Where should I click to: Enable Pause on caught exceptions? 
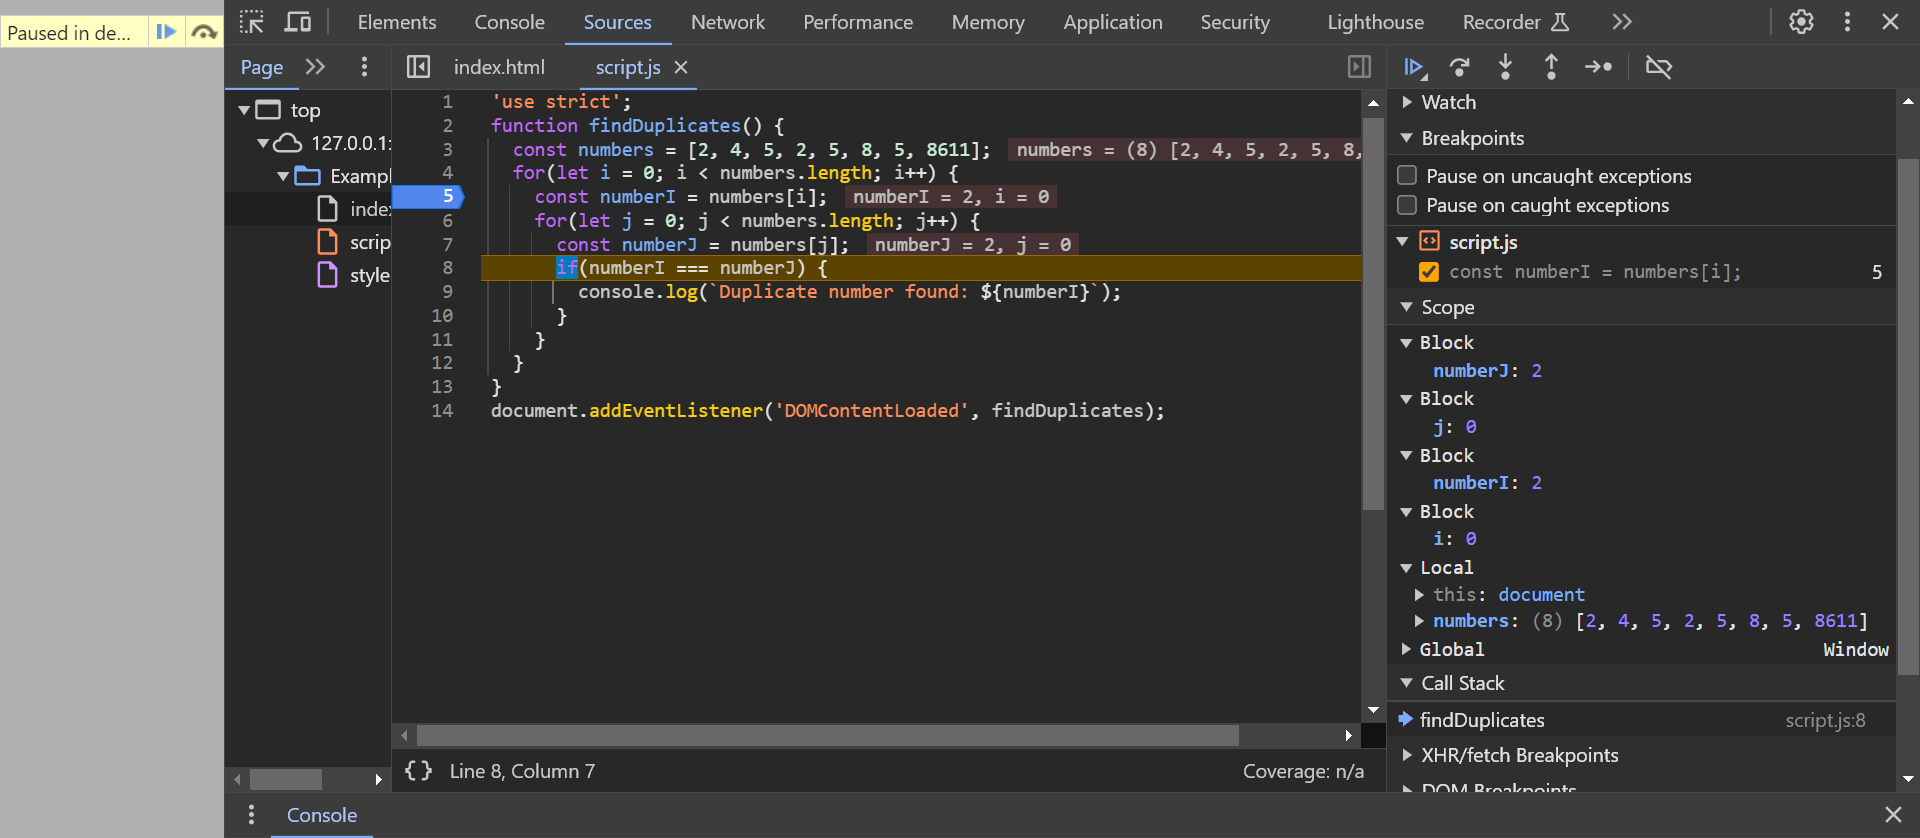1408,205
